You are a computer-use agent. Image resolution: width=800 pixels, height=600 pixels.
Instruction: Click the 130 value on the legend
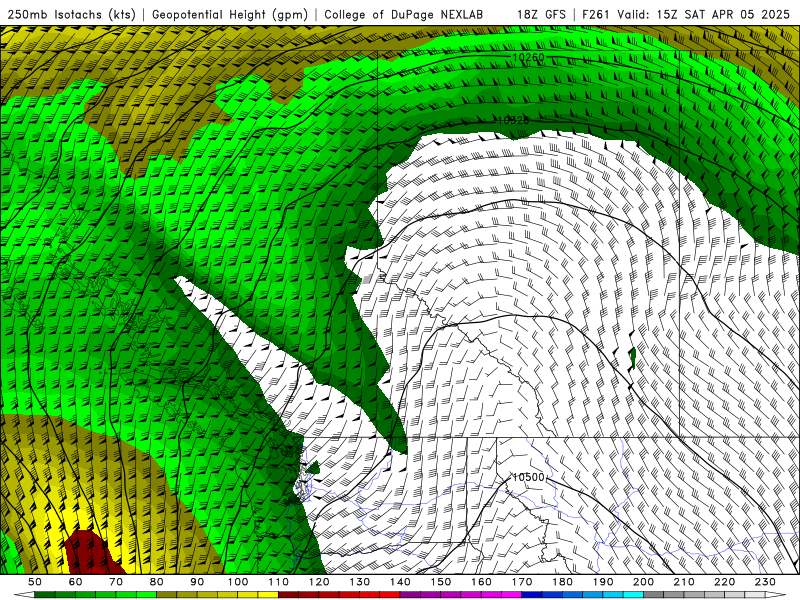(x=360, y=582)
